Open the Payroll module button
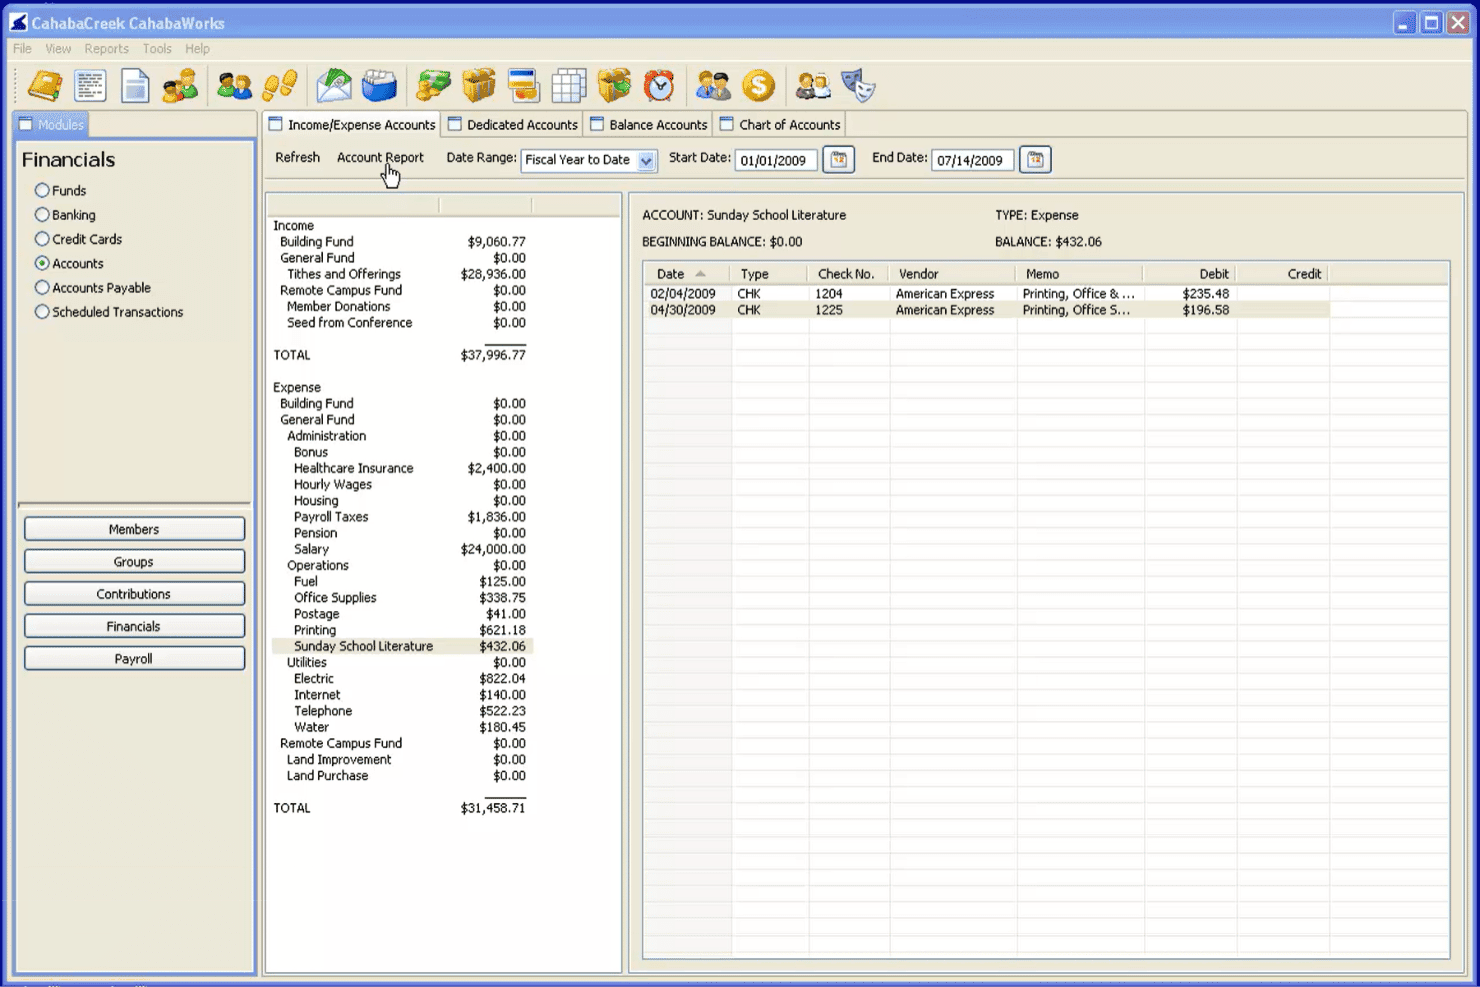 click(134, 659)
